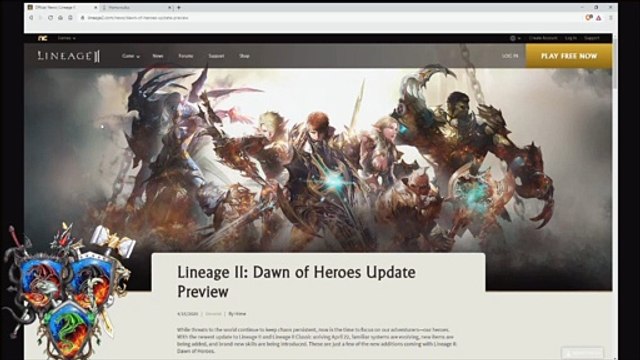Click the LOG IN link beside Play button
The image size is (640, 360).
510,56
